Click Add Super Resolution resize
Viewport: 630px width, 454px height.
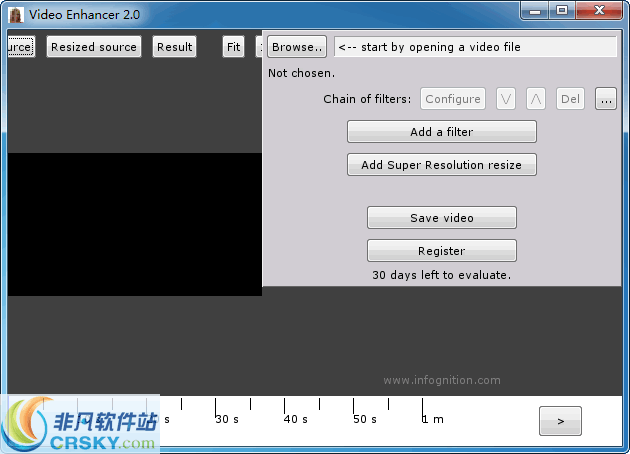point(442,165)
